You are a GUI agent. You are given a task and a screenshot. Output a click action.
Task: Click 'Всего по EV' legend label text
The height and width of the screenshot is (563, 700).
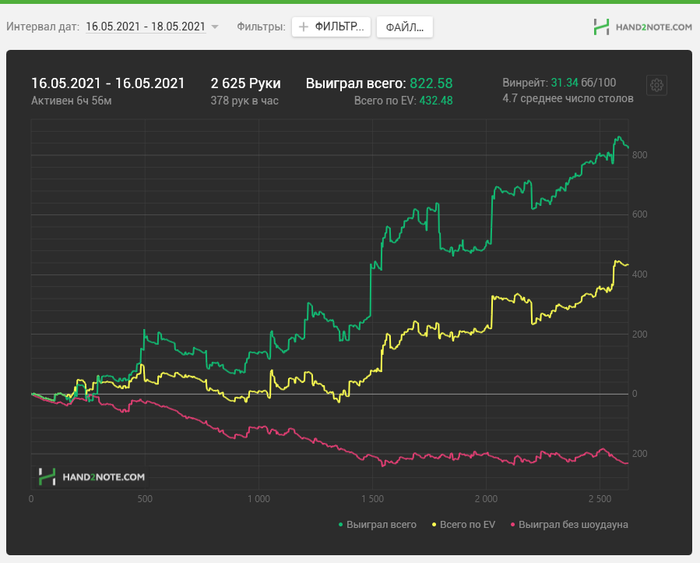(467, 525)
